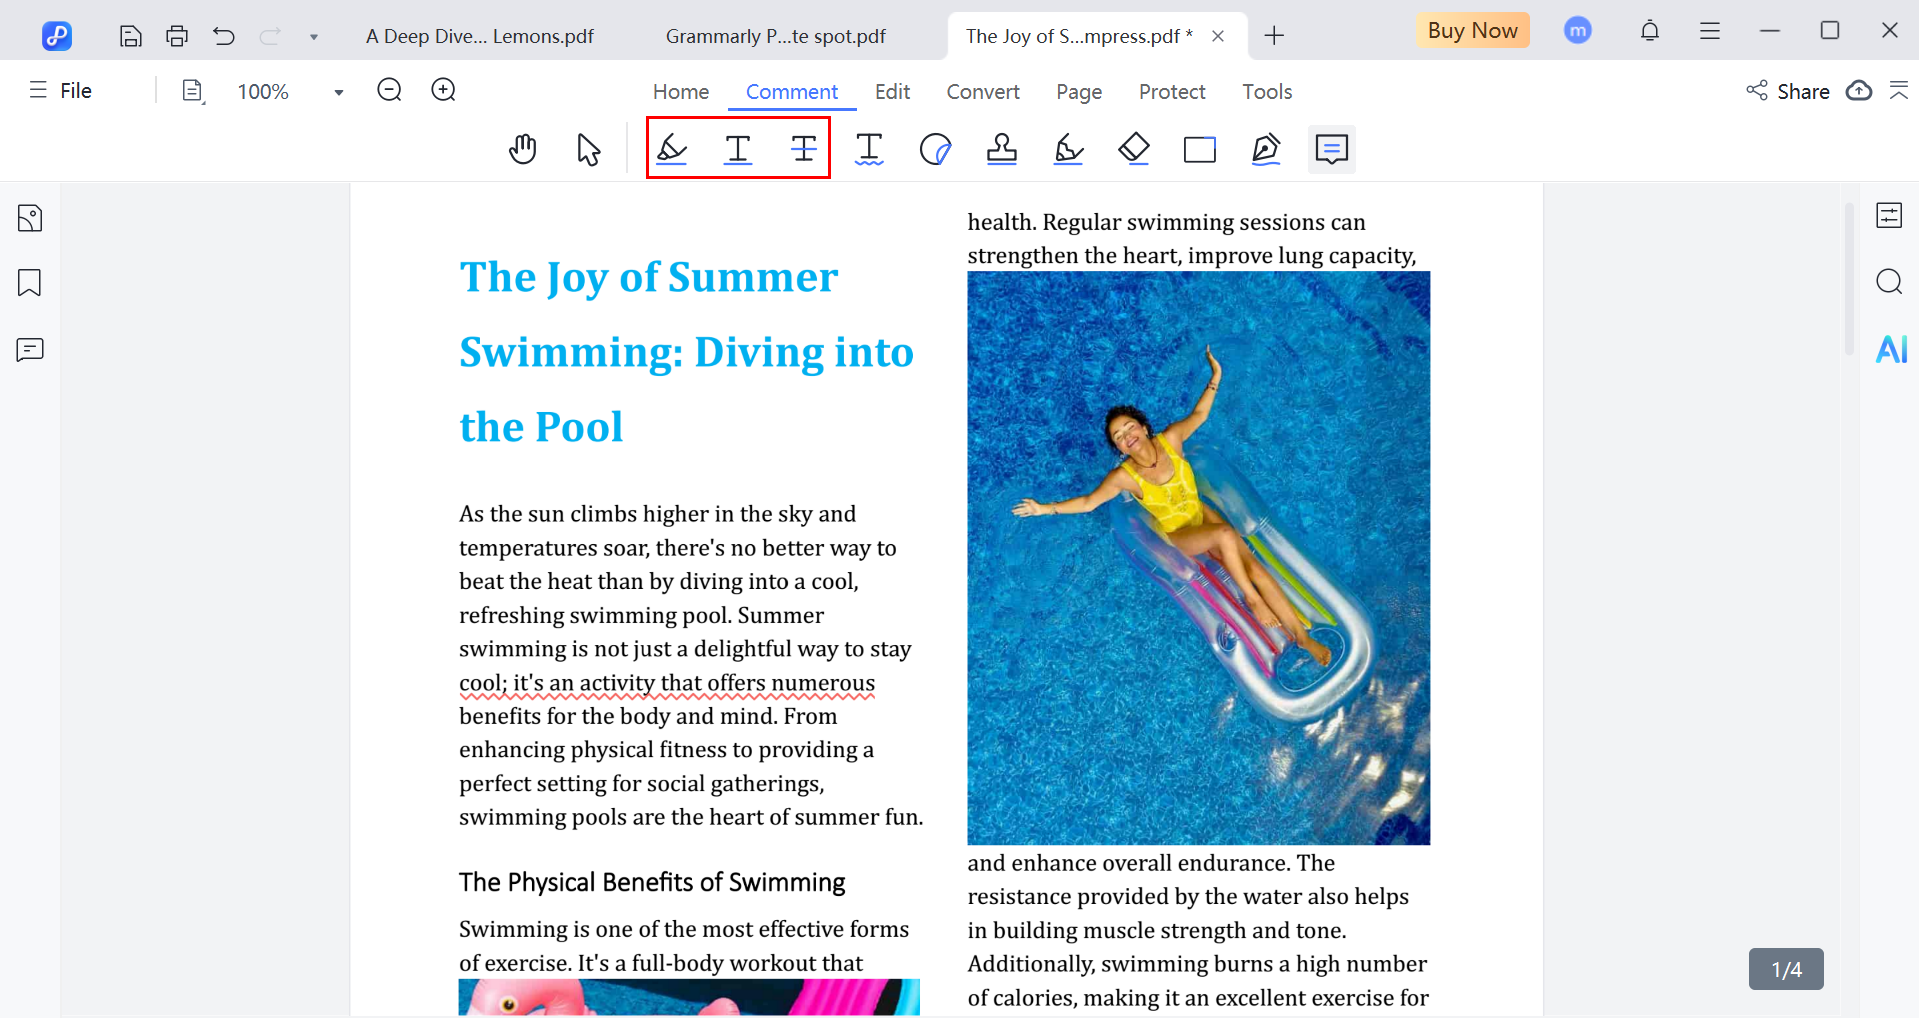
Task: Select the Eraser tool
Action: pyautogui.click(x=1133, y=148)
